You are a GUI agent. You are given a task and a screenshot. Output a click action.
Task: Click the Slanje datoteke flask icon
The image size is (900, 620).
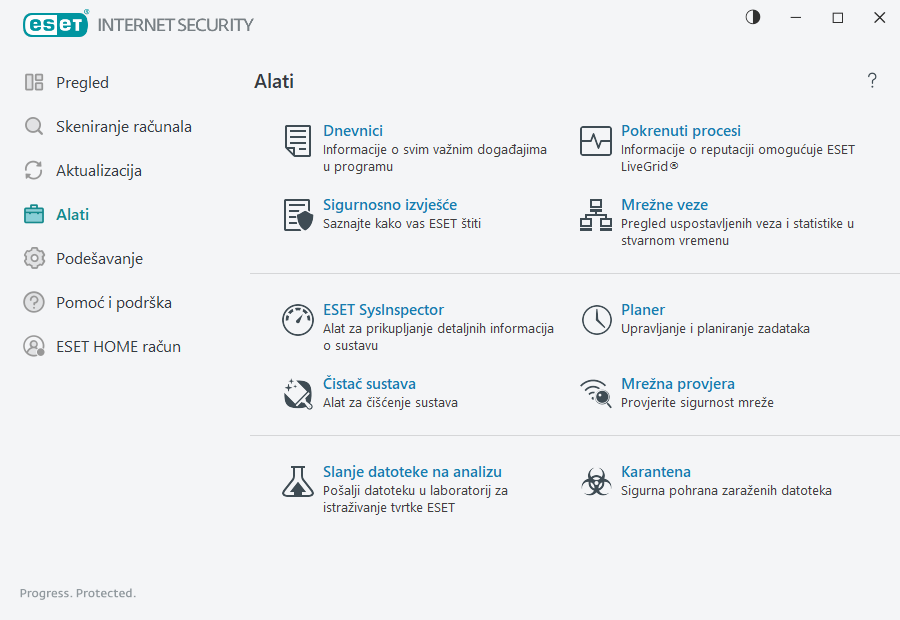(x=297, y=482)
